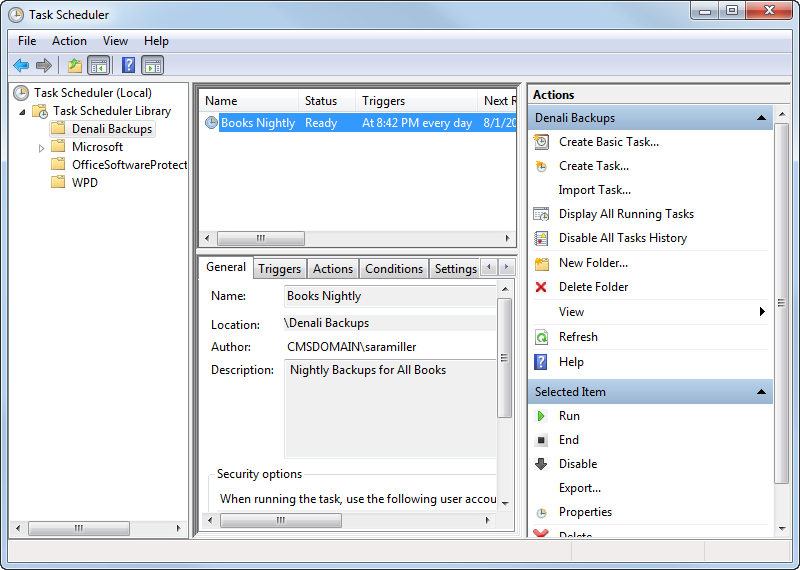Click the tree pane horizontal scrollbar thumb
The width and height of the screenshot is (800, 570).
pos(79,528)
